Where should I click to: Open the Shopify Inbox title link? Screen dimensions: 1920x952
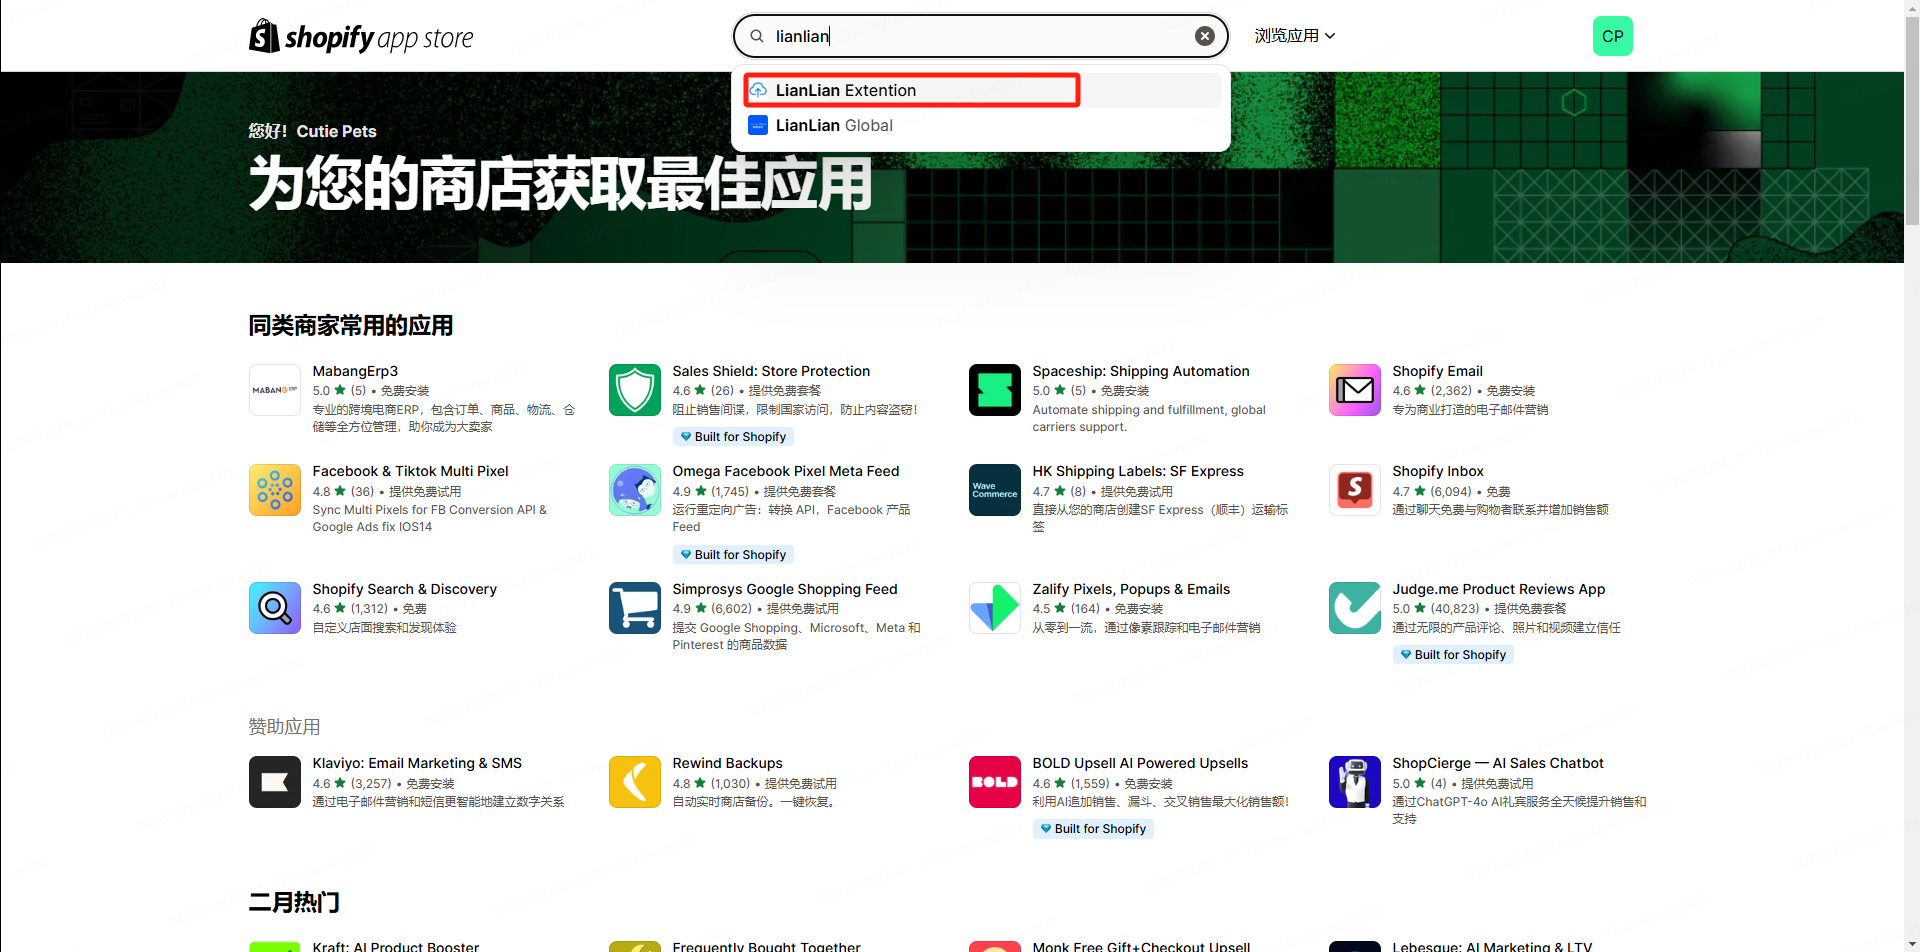[1438, 471]
